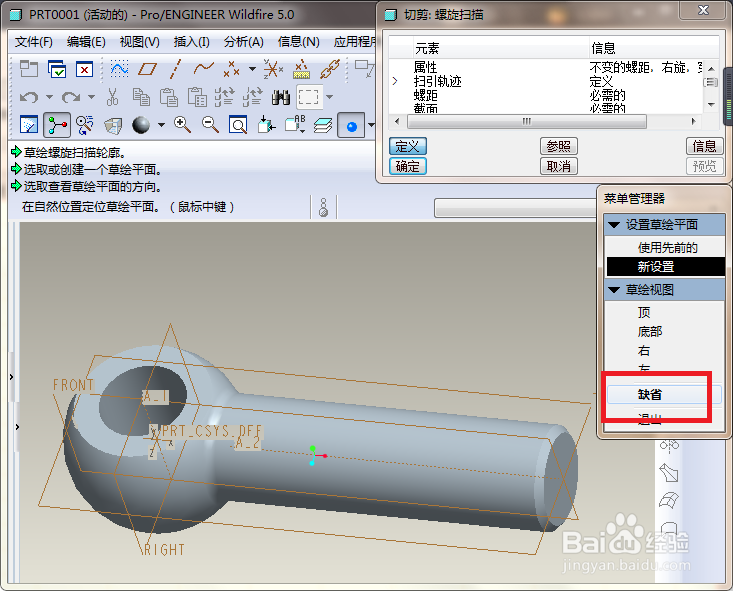
Task: Click the 参照 button
Action: tap(559, 146)
